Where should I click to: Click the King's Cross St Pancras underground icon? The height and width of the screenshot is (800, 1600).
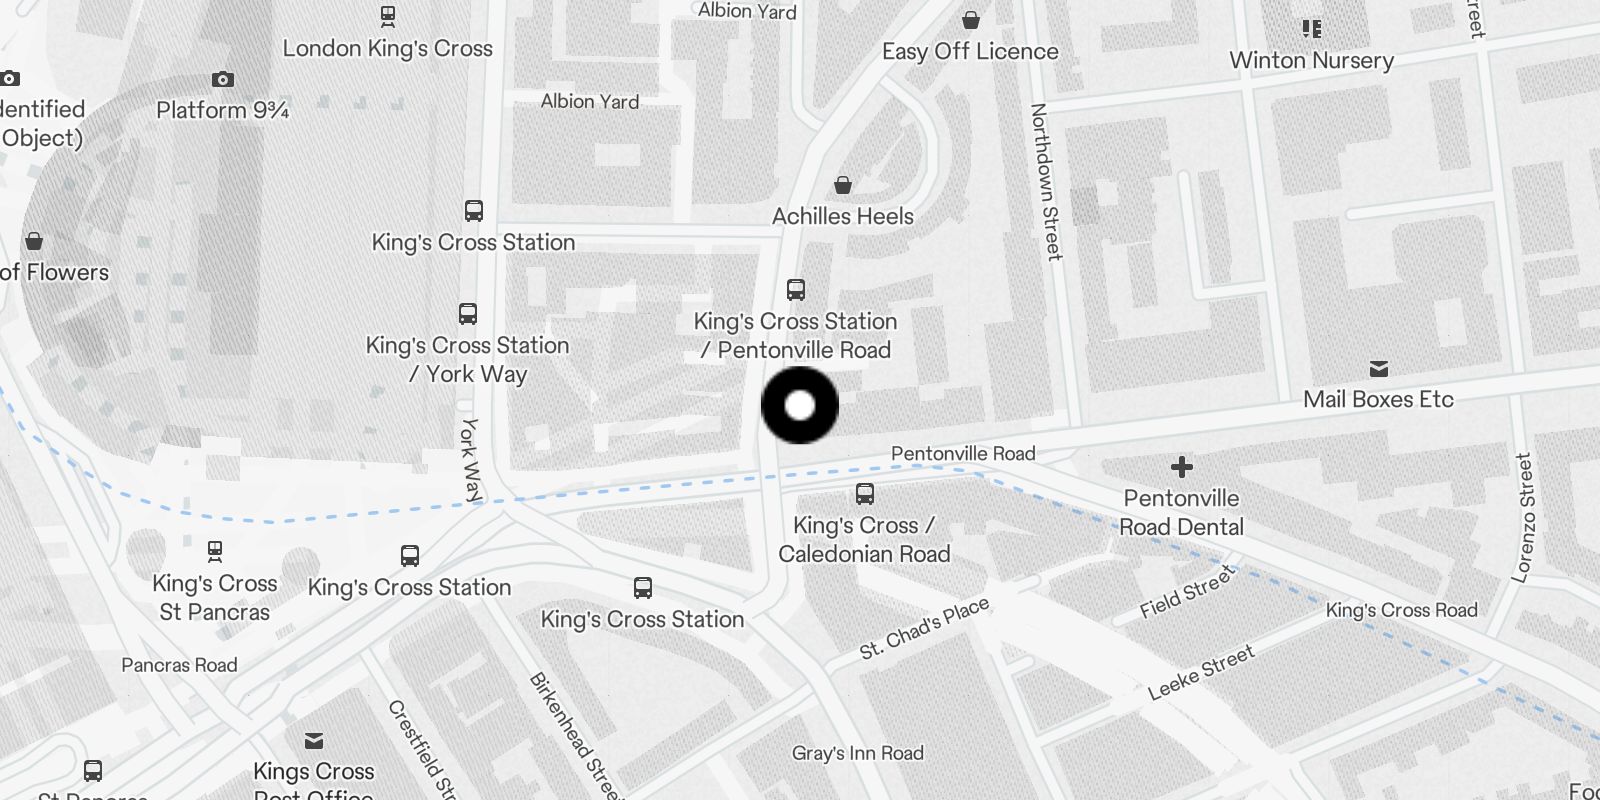tap(215, 551)
